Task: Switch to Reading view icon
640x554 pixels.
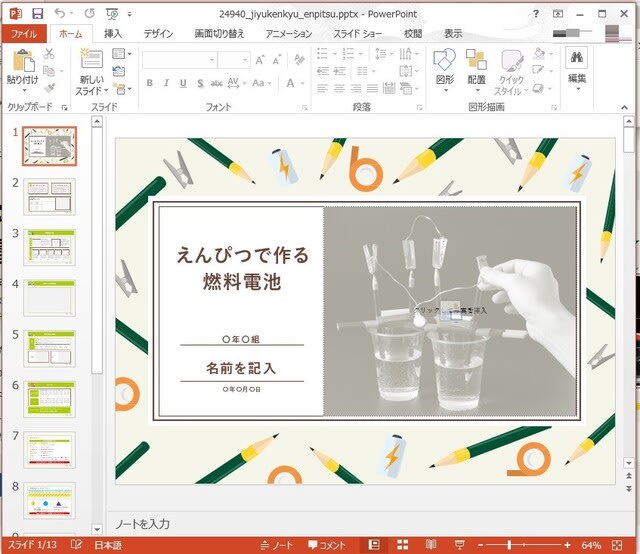Action: [431, 545]
